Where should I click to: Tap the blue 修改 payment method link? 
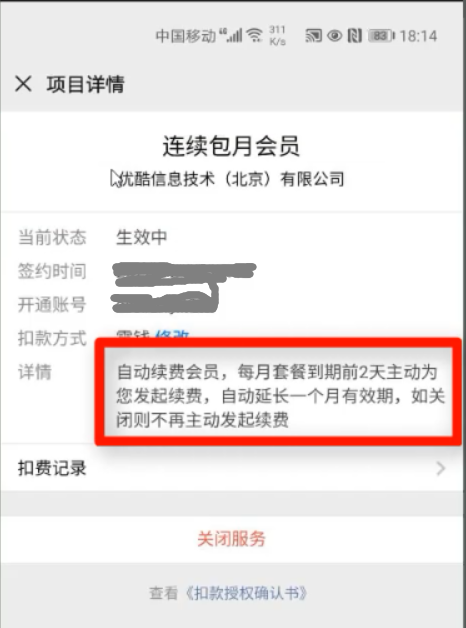pos(172,334)
